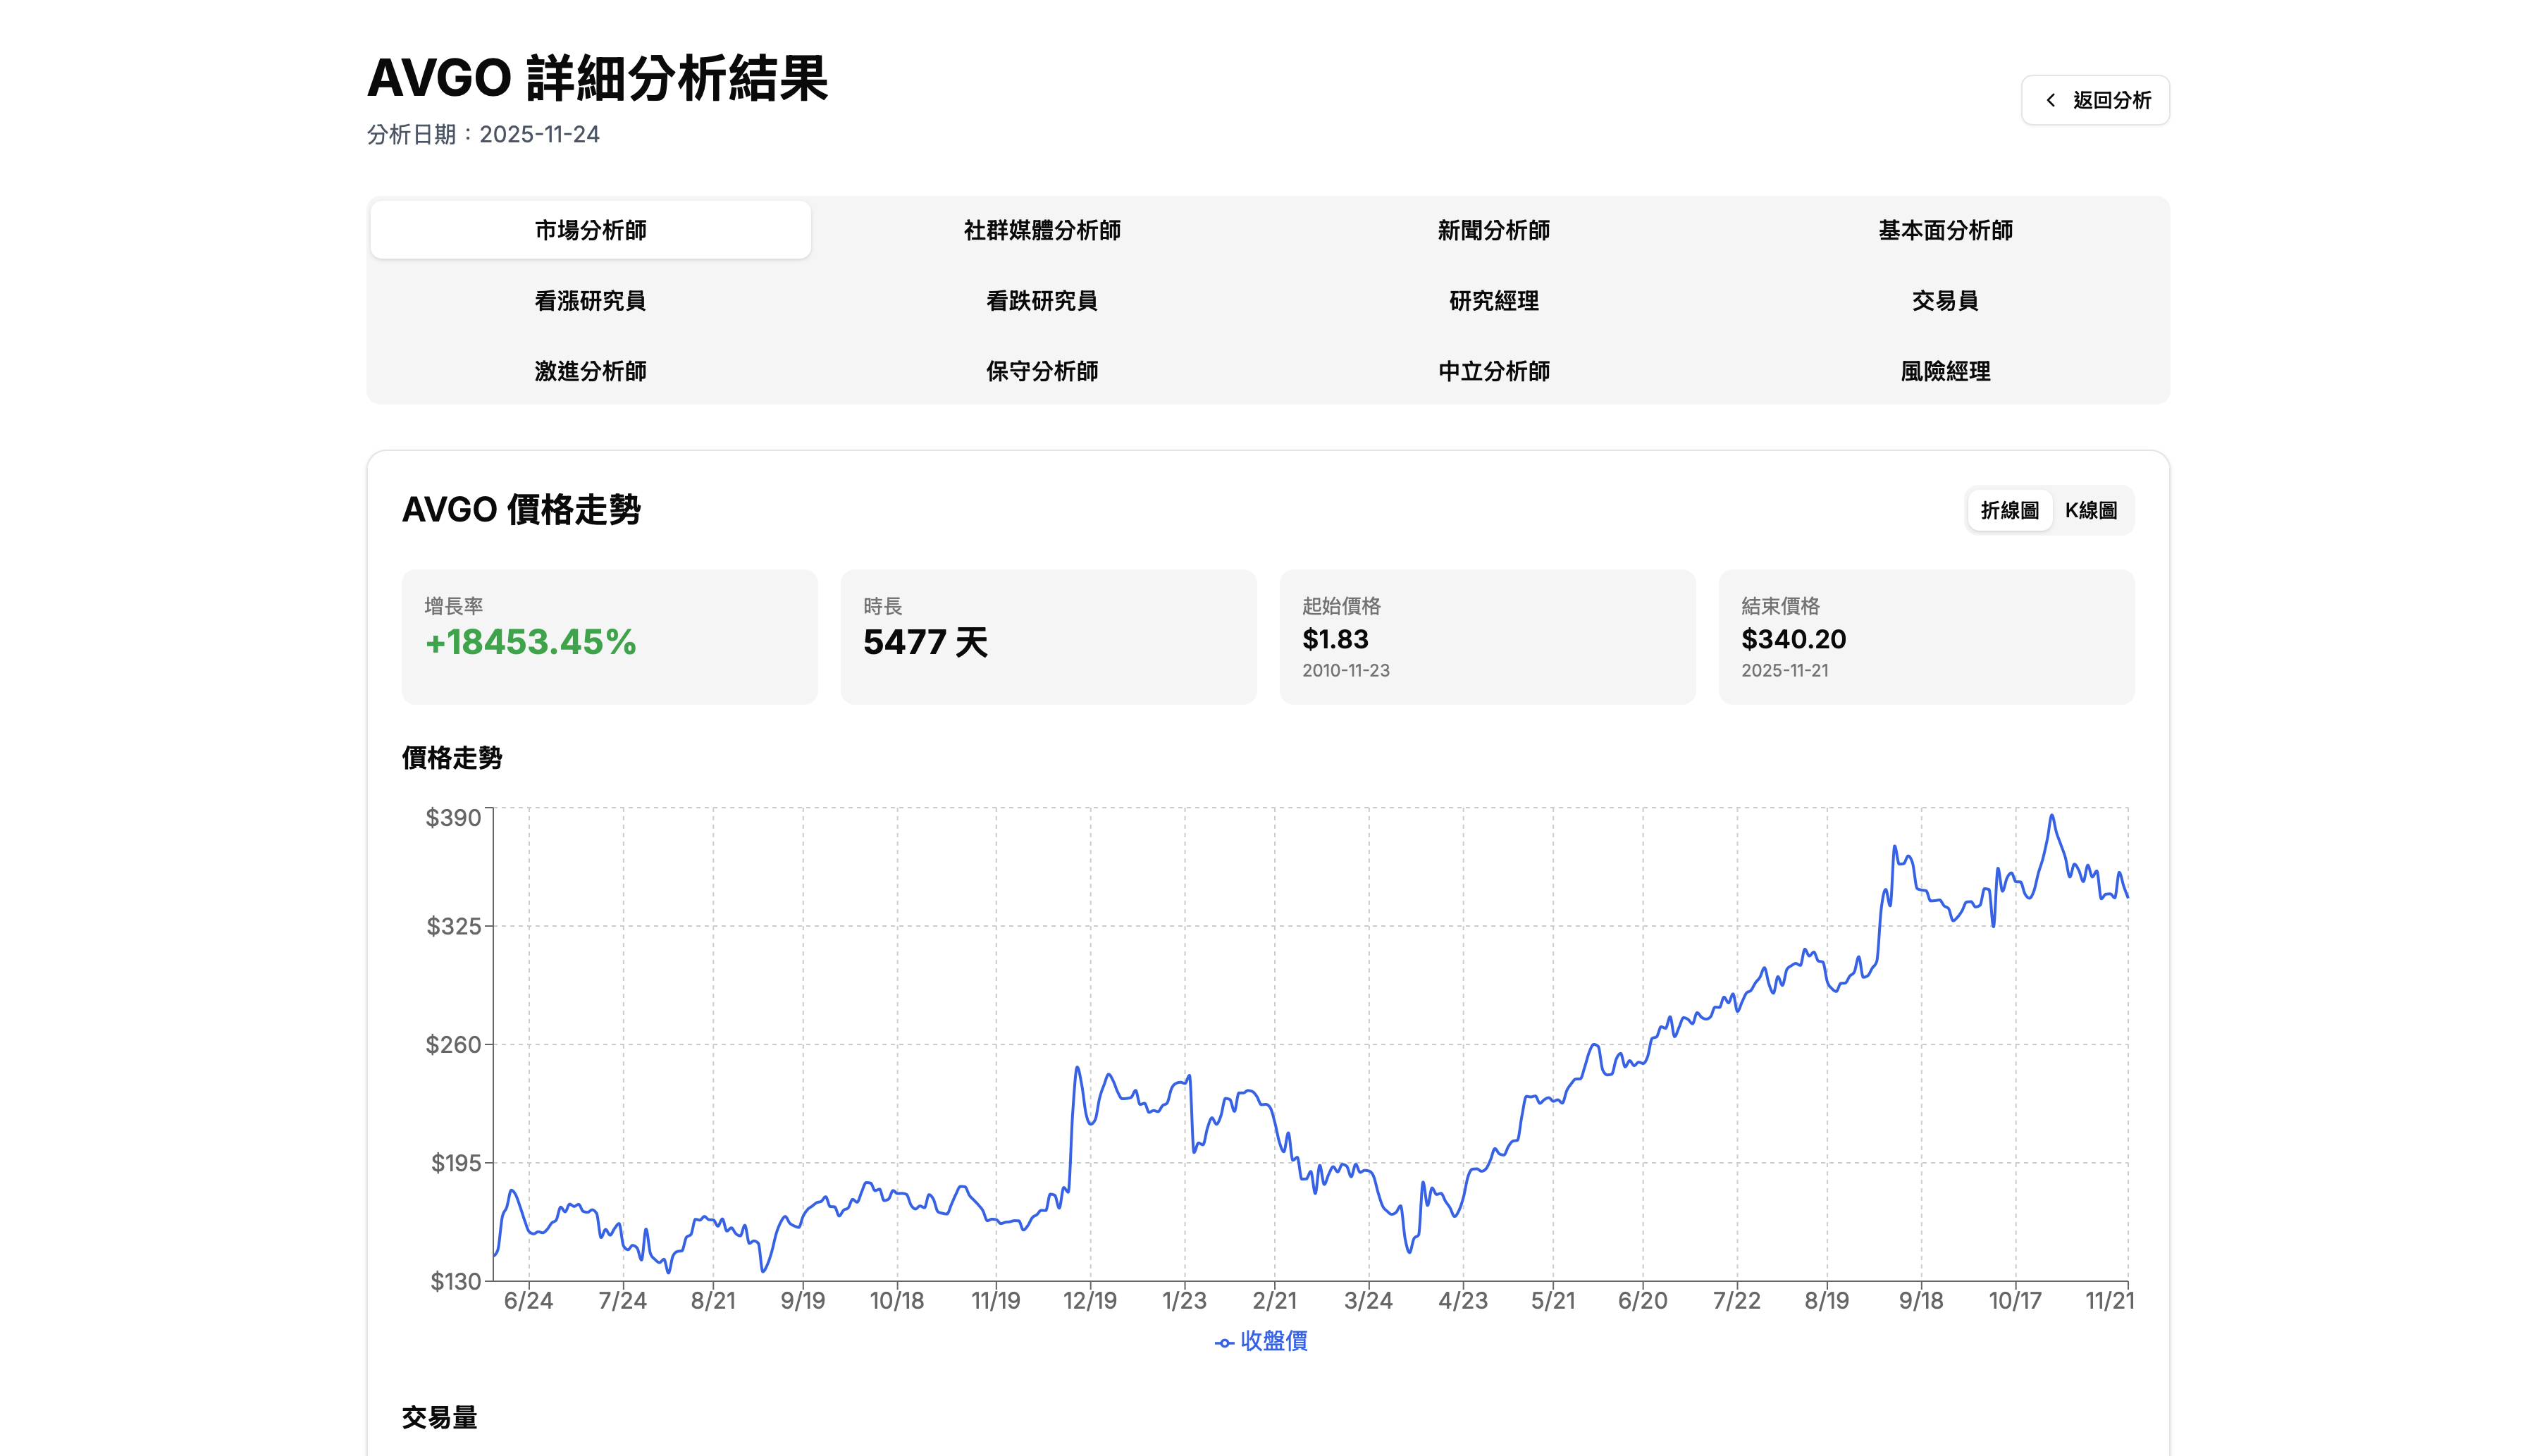Viewport: 2537px width, 1456px height.
Task: Click the 時長 label
Action: click(x=883, y=606)
